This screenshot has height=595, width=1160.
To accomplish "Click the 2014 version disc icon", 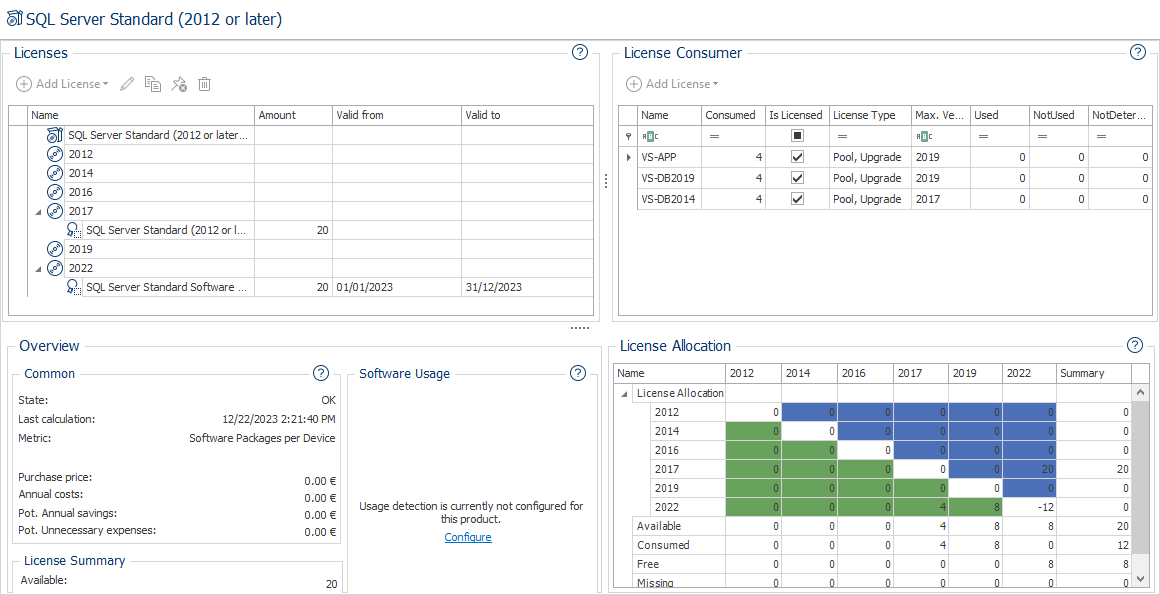I will [x=55, y=173].
